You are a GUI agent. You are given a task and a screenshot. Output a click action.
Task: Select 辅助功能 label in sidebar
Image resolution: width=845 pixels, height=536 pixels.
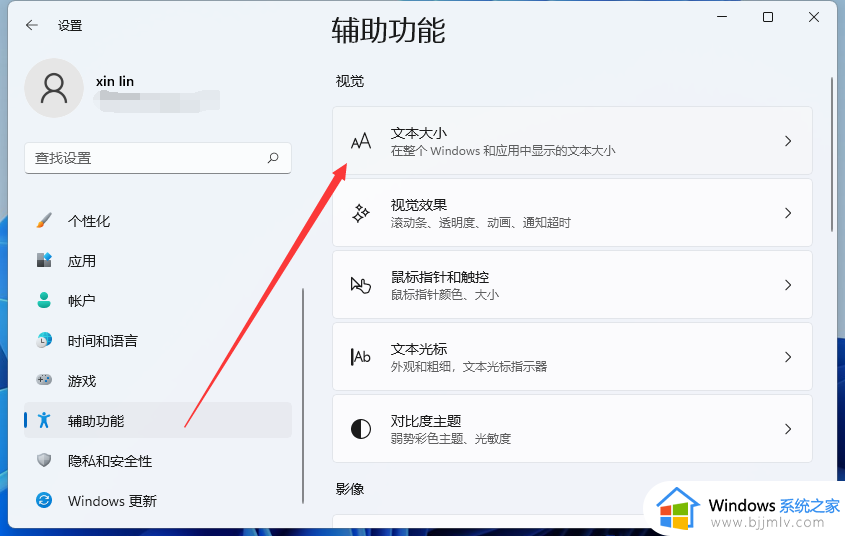(x=96, y=421)
